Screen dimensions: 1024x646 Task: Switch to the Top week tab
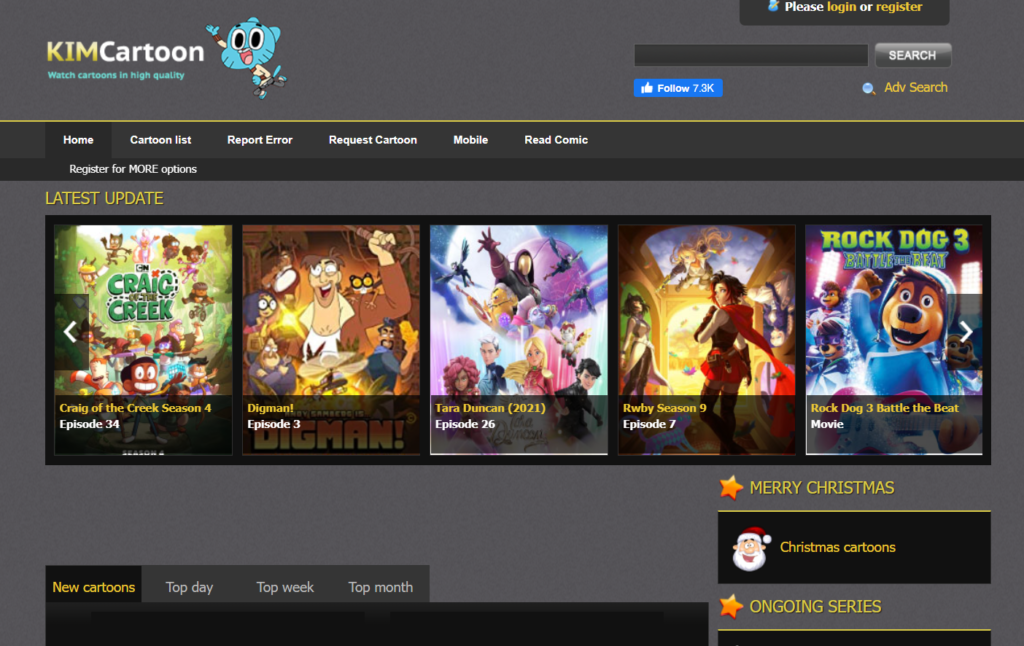[285, 587]
